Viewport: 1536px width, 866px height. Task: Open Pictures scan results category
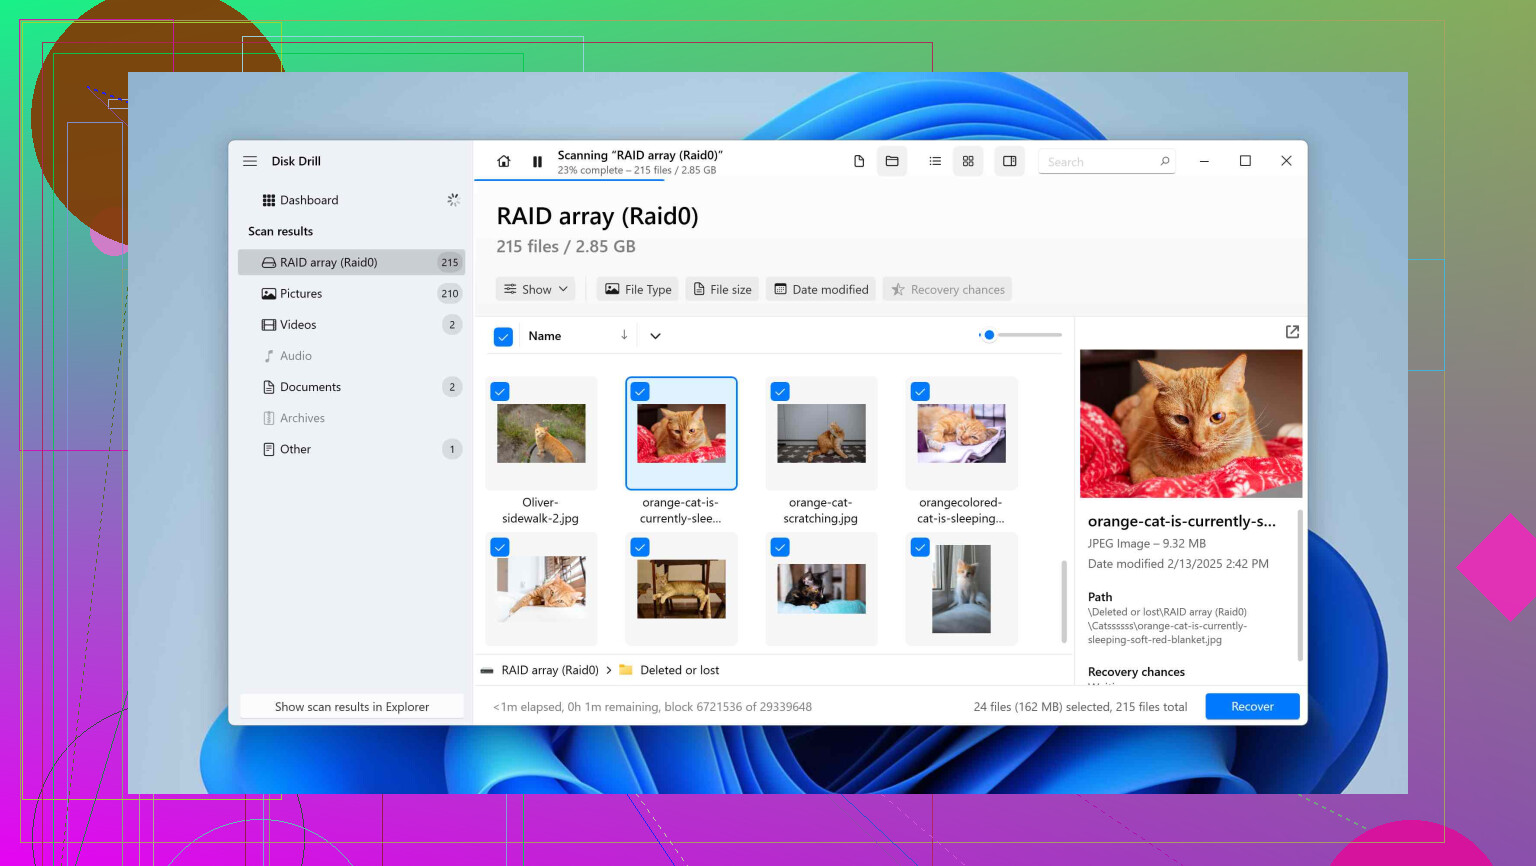(301, 294)
